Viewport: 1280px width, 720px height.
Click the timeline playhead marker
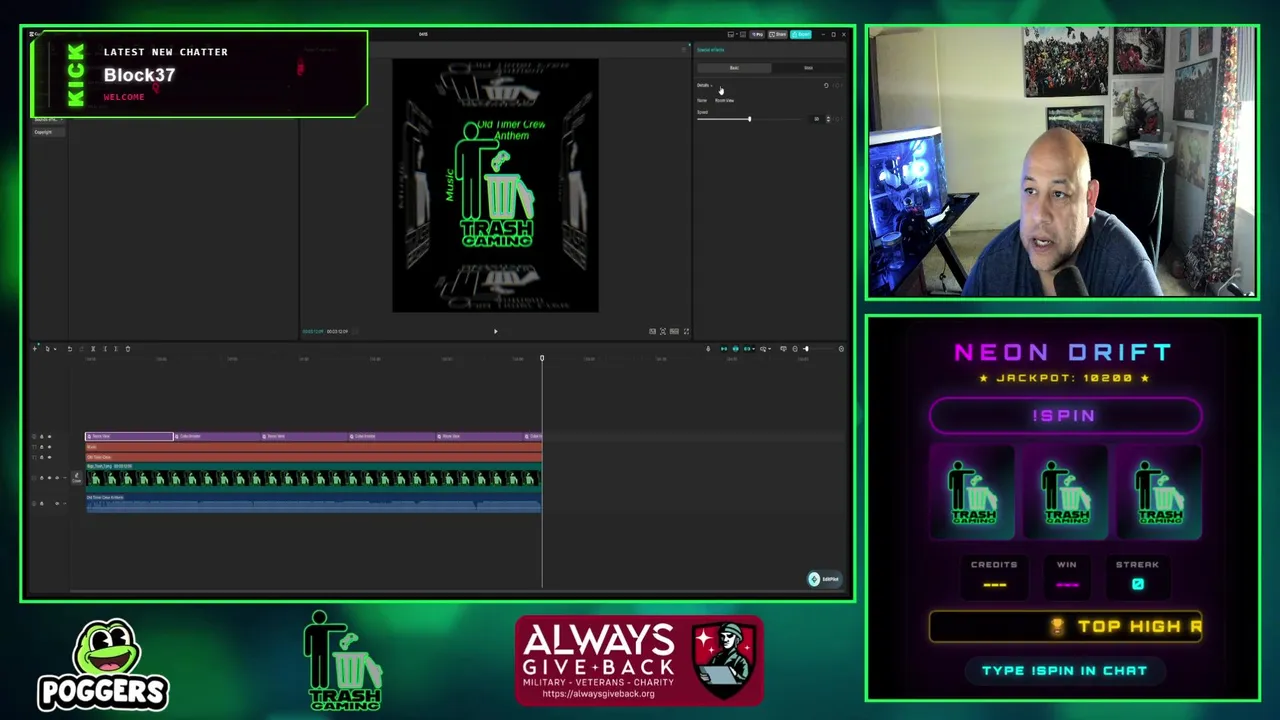tap(542, 358)
